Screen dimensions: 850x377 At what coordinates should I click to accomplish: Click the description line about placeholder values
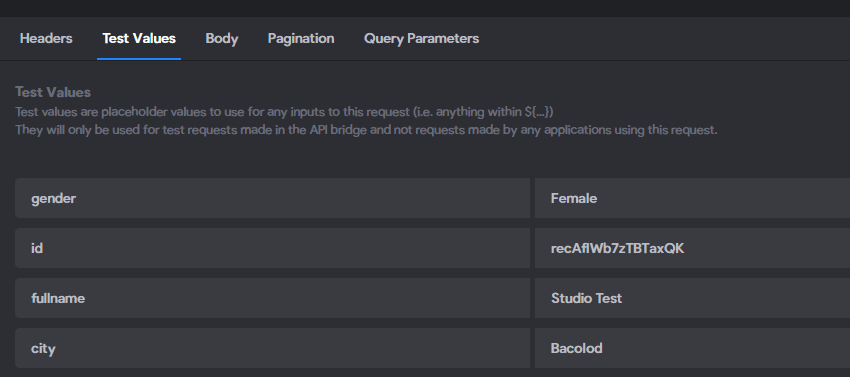(x=284, y=112)
